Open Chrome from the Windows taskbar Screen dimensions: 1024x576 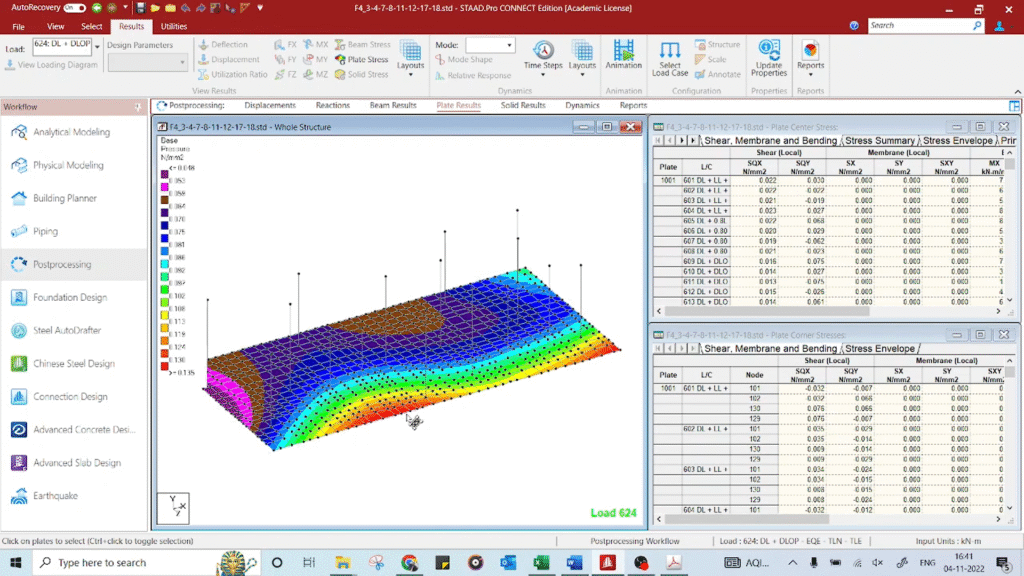pyautogui.click(x=409, y=562)
